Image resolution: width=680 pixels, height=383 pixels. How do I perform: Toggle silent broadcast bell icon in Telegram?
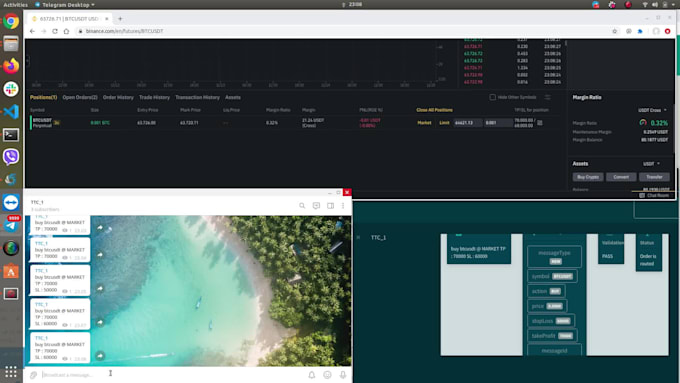coord(311,375)
